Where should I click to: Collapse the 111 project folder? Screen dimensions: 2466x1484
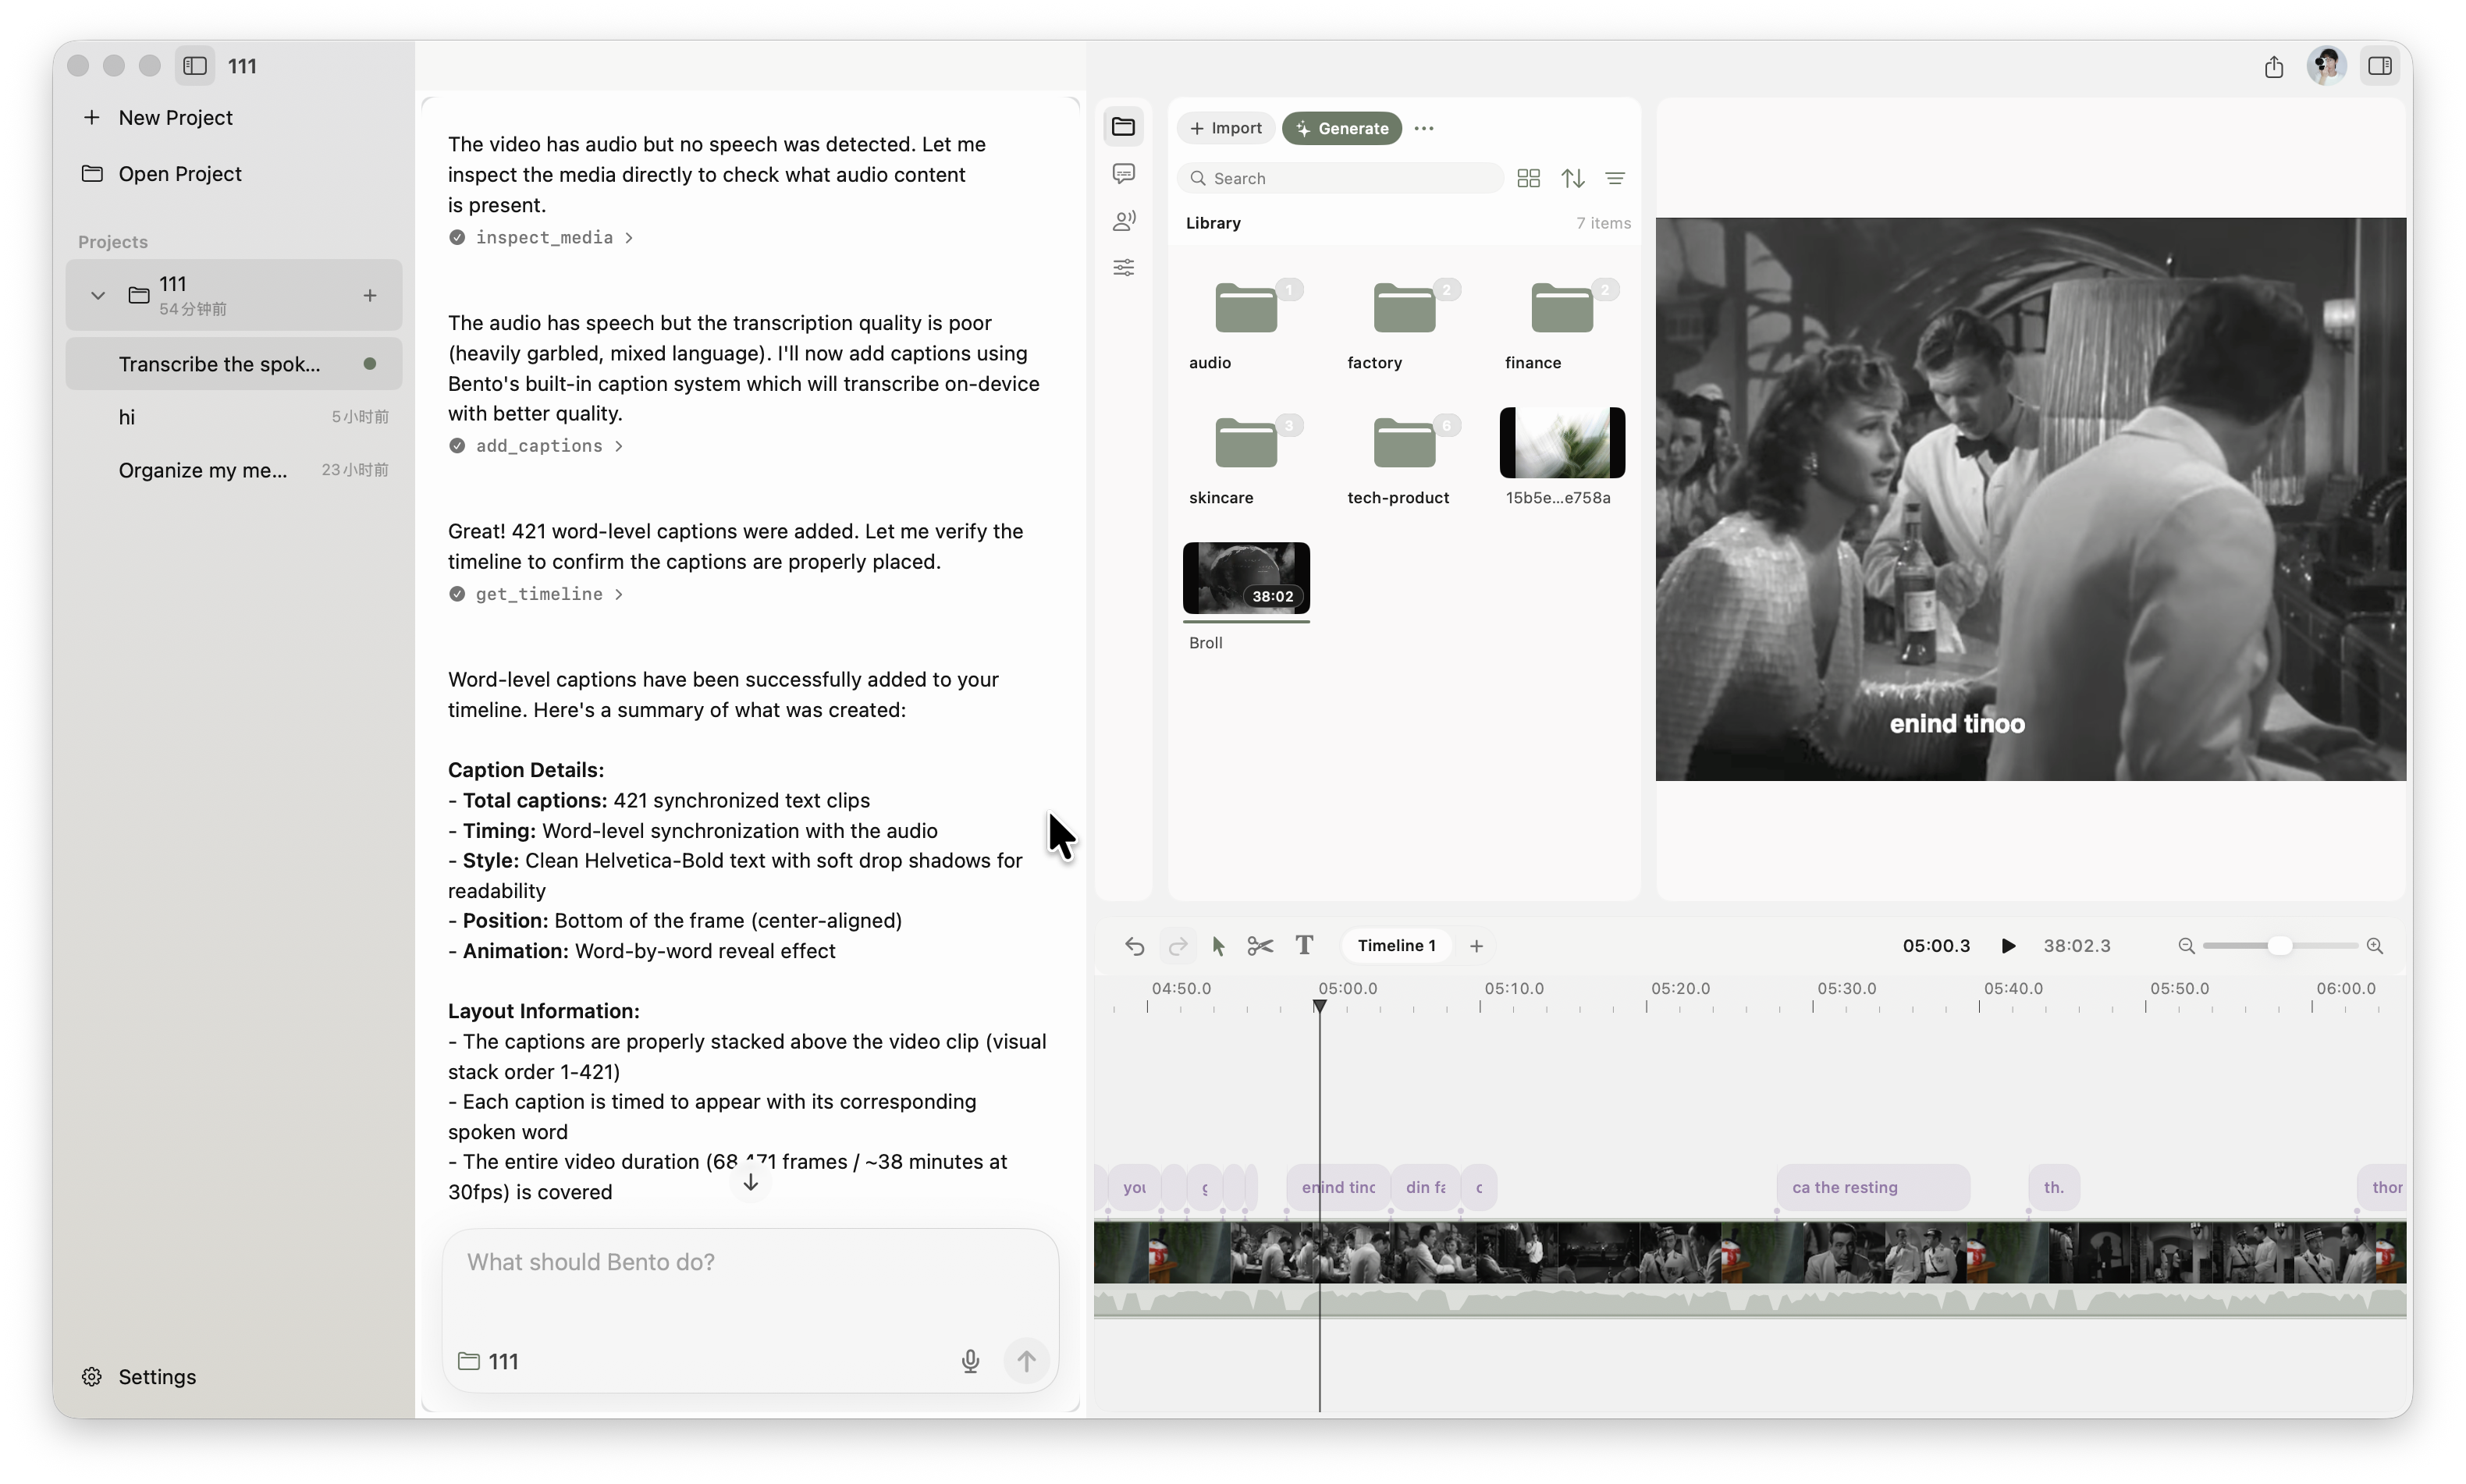coord(97,295)
